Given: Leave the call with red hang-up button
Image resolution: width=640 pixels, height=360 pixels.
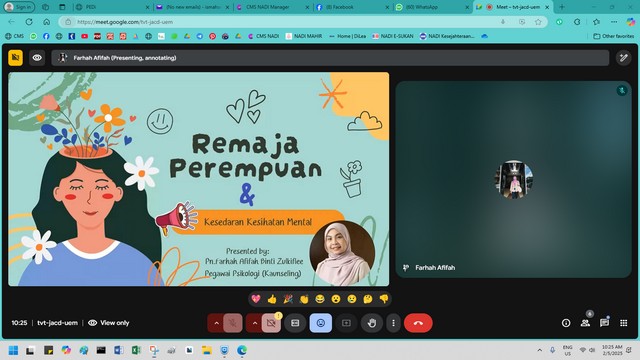Looking at the screenshot, I should click(x=418, y=323).
